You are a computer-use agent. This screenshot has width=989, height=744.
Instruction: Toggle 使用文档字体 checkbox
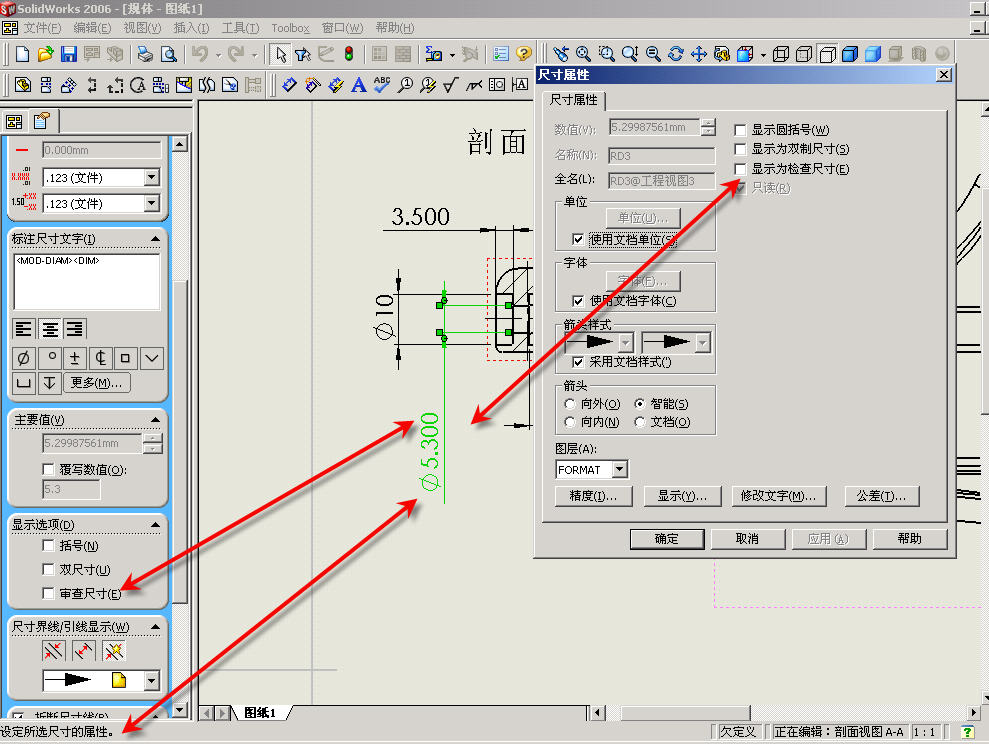577,301
